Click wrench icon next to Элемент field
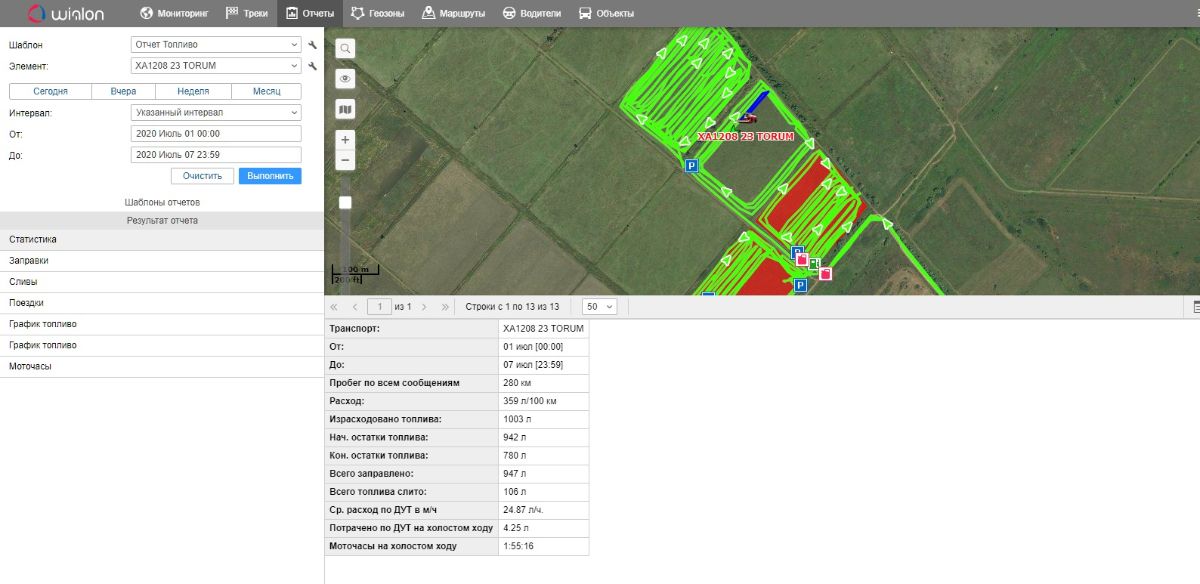 (x=312, y=66)
